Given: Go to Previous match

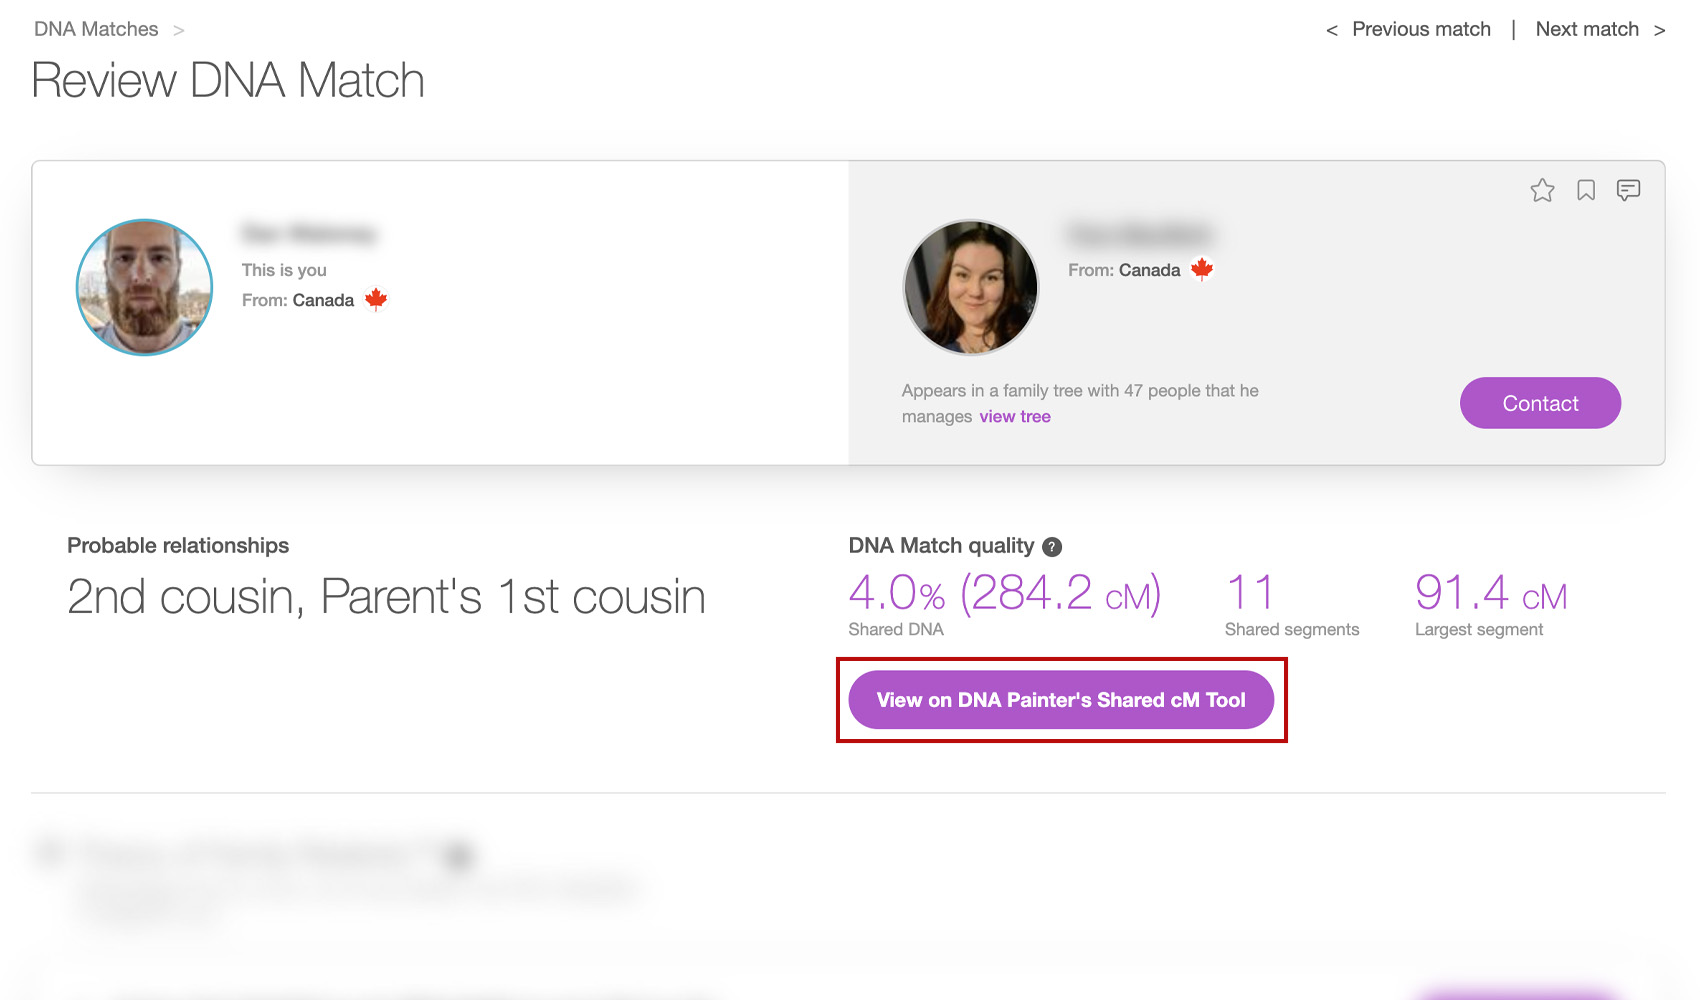Looking at the screenshot, I should point(1421,29).
